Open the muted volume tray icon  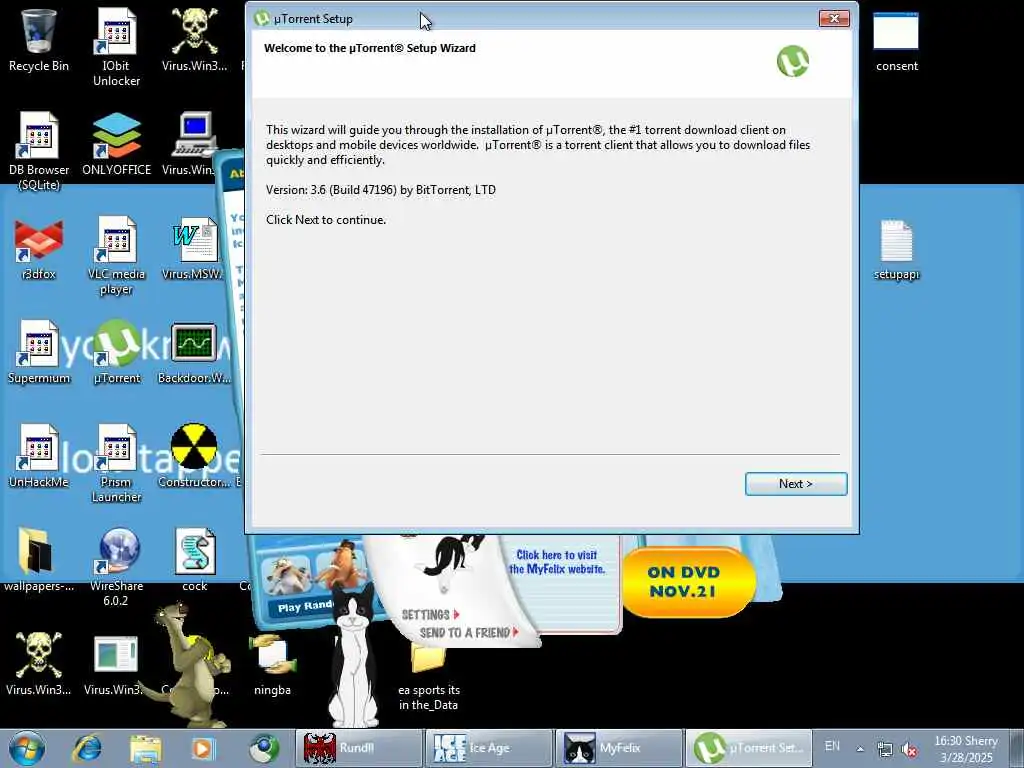908,749
